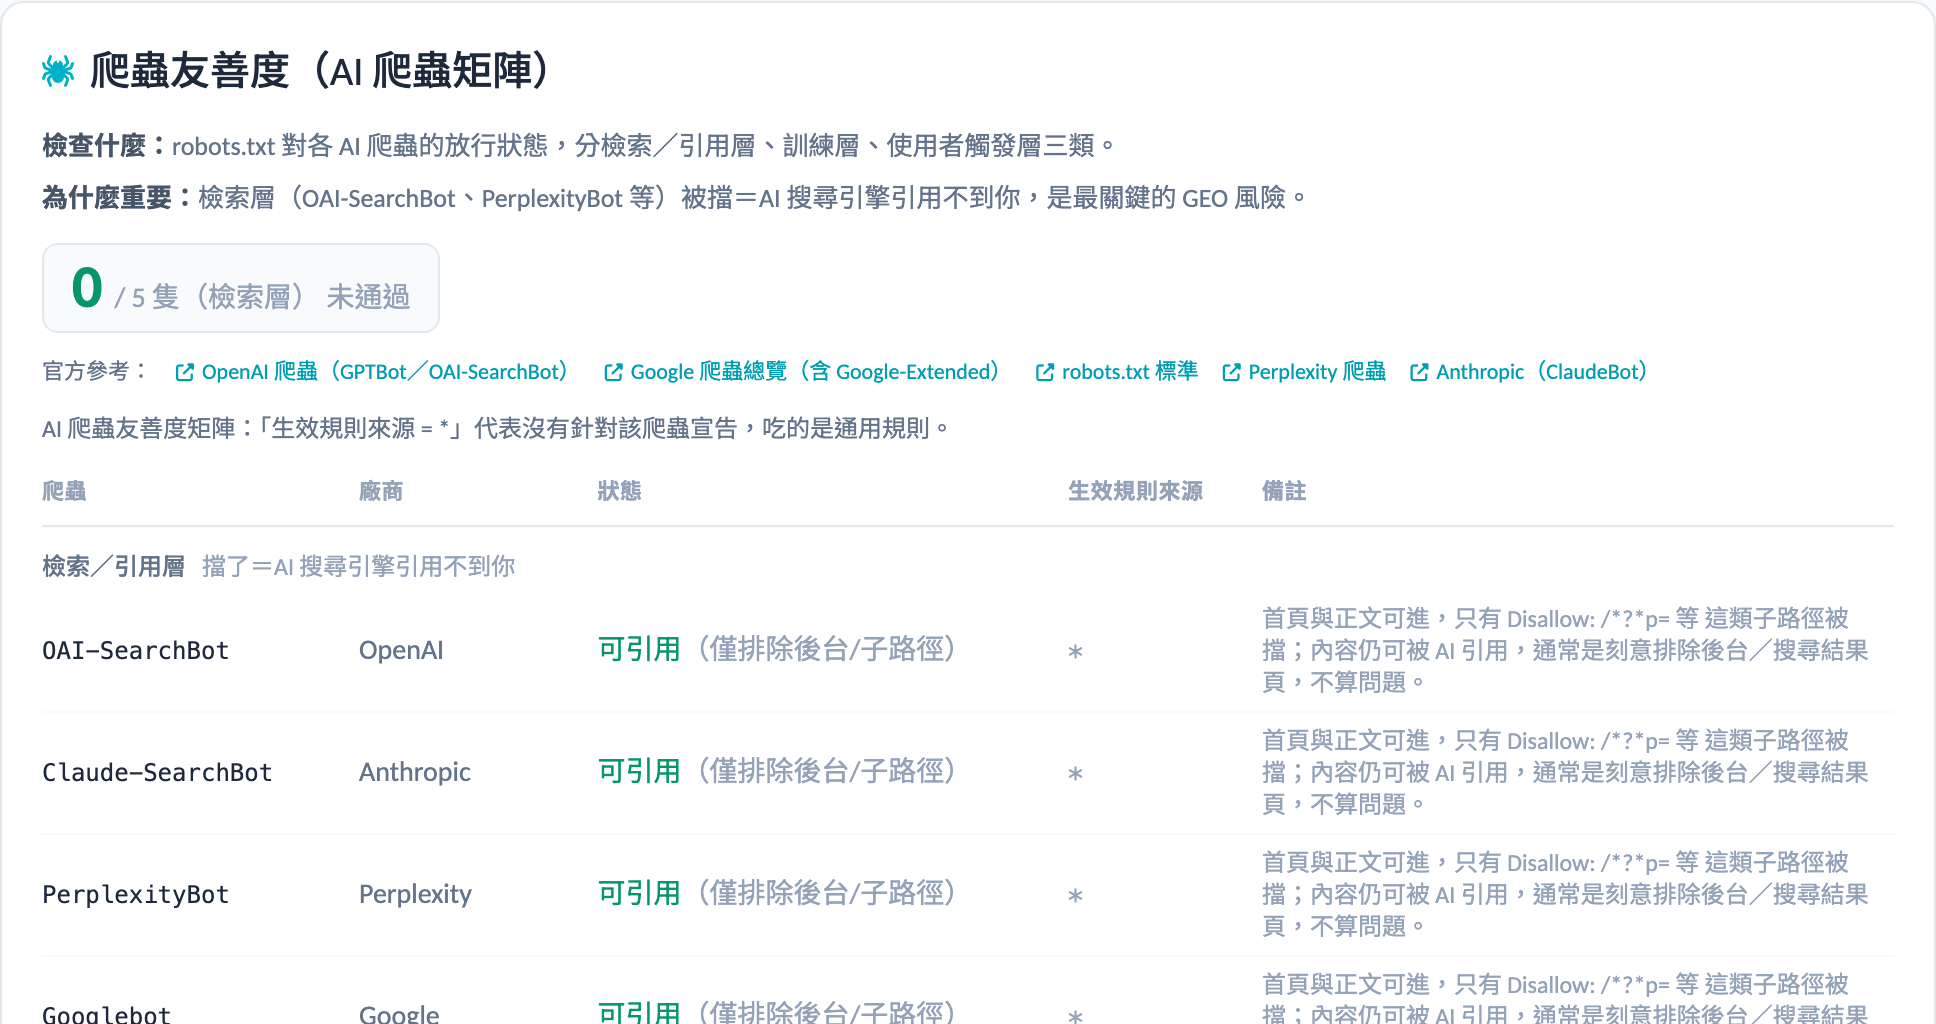The image size is (1936, 1024).
Task: Click the asterisk rule source in PerplexityBot row
Action: [1076, 896]
